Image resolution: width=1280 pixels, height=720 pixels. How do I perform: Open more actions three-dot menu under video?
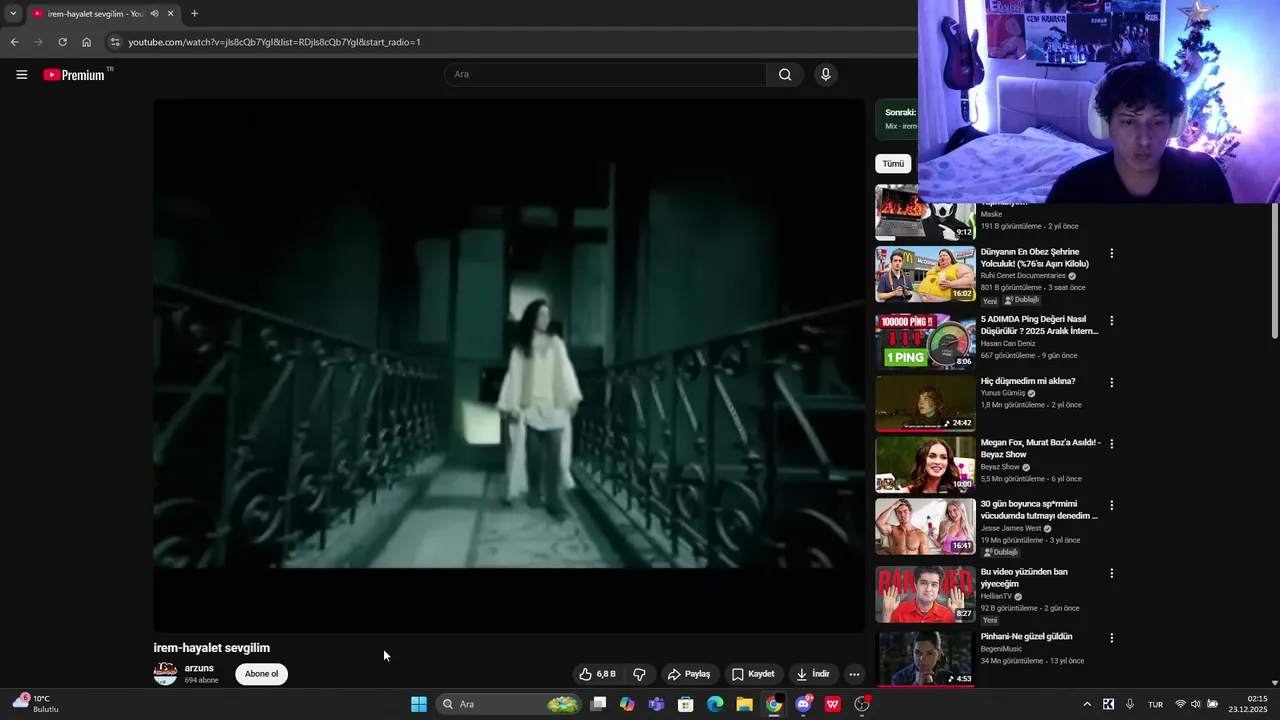854,674
